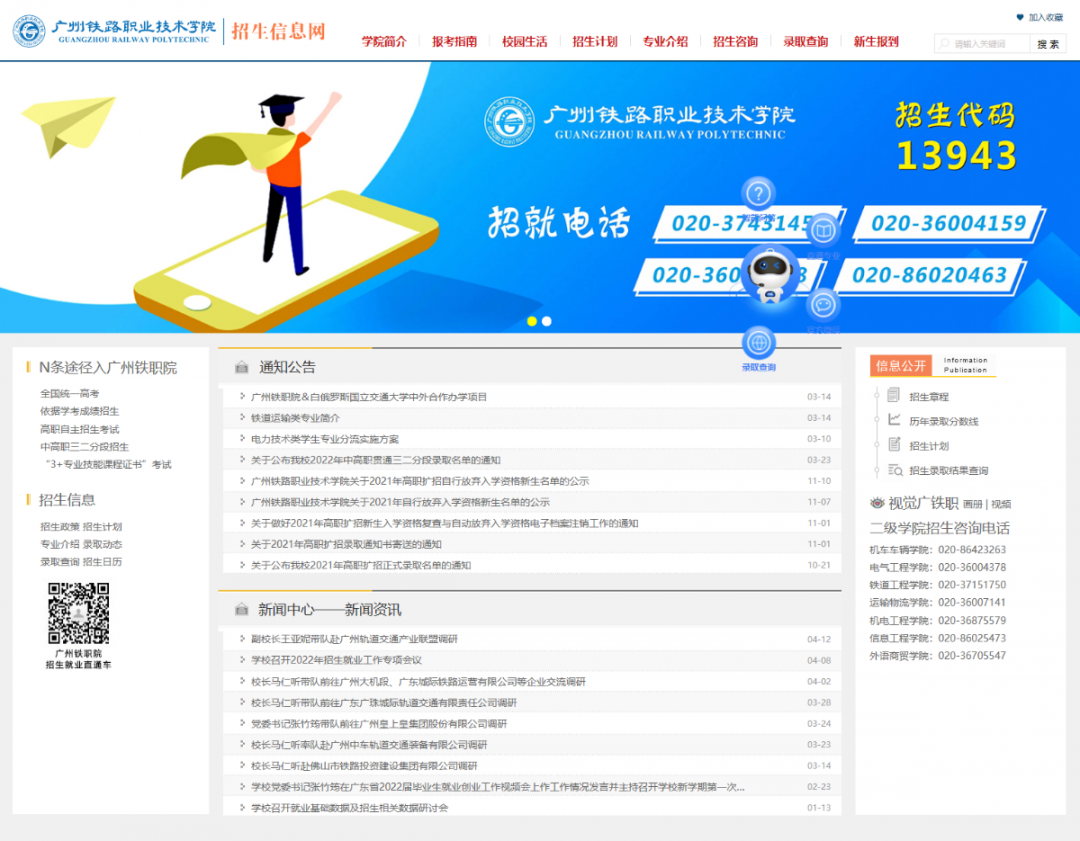Image resolution: width=1080 pixels, height=841 pixels.
Task: Click the 搜索 search button
Action: pyautogui.click(x=1047, y=43)
